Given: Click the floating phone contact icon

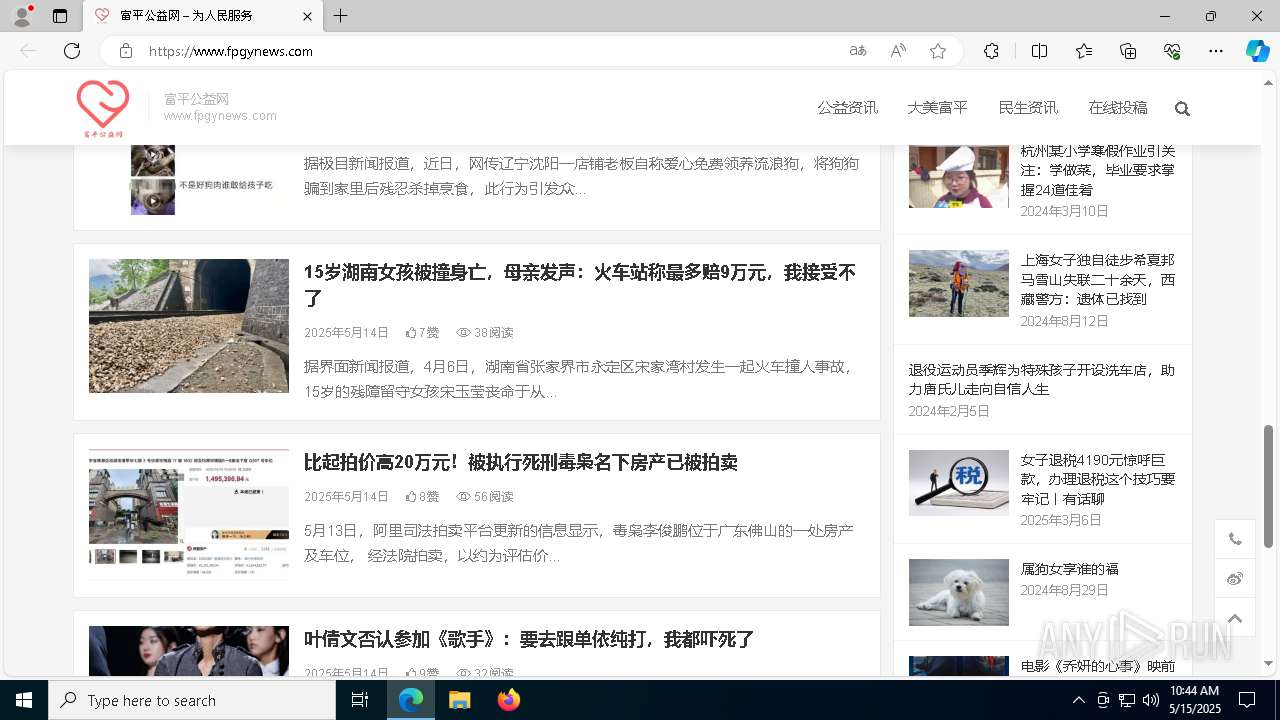Looking at the screenshot, I should click(x=1235, y=539).
